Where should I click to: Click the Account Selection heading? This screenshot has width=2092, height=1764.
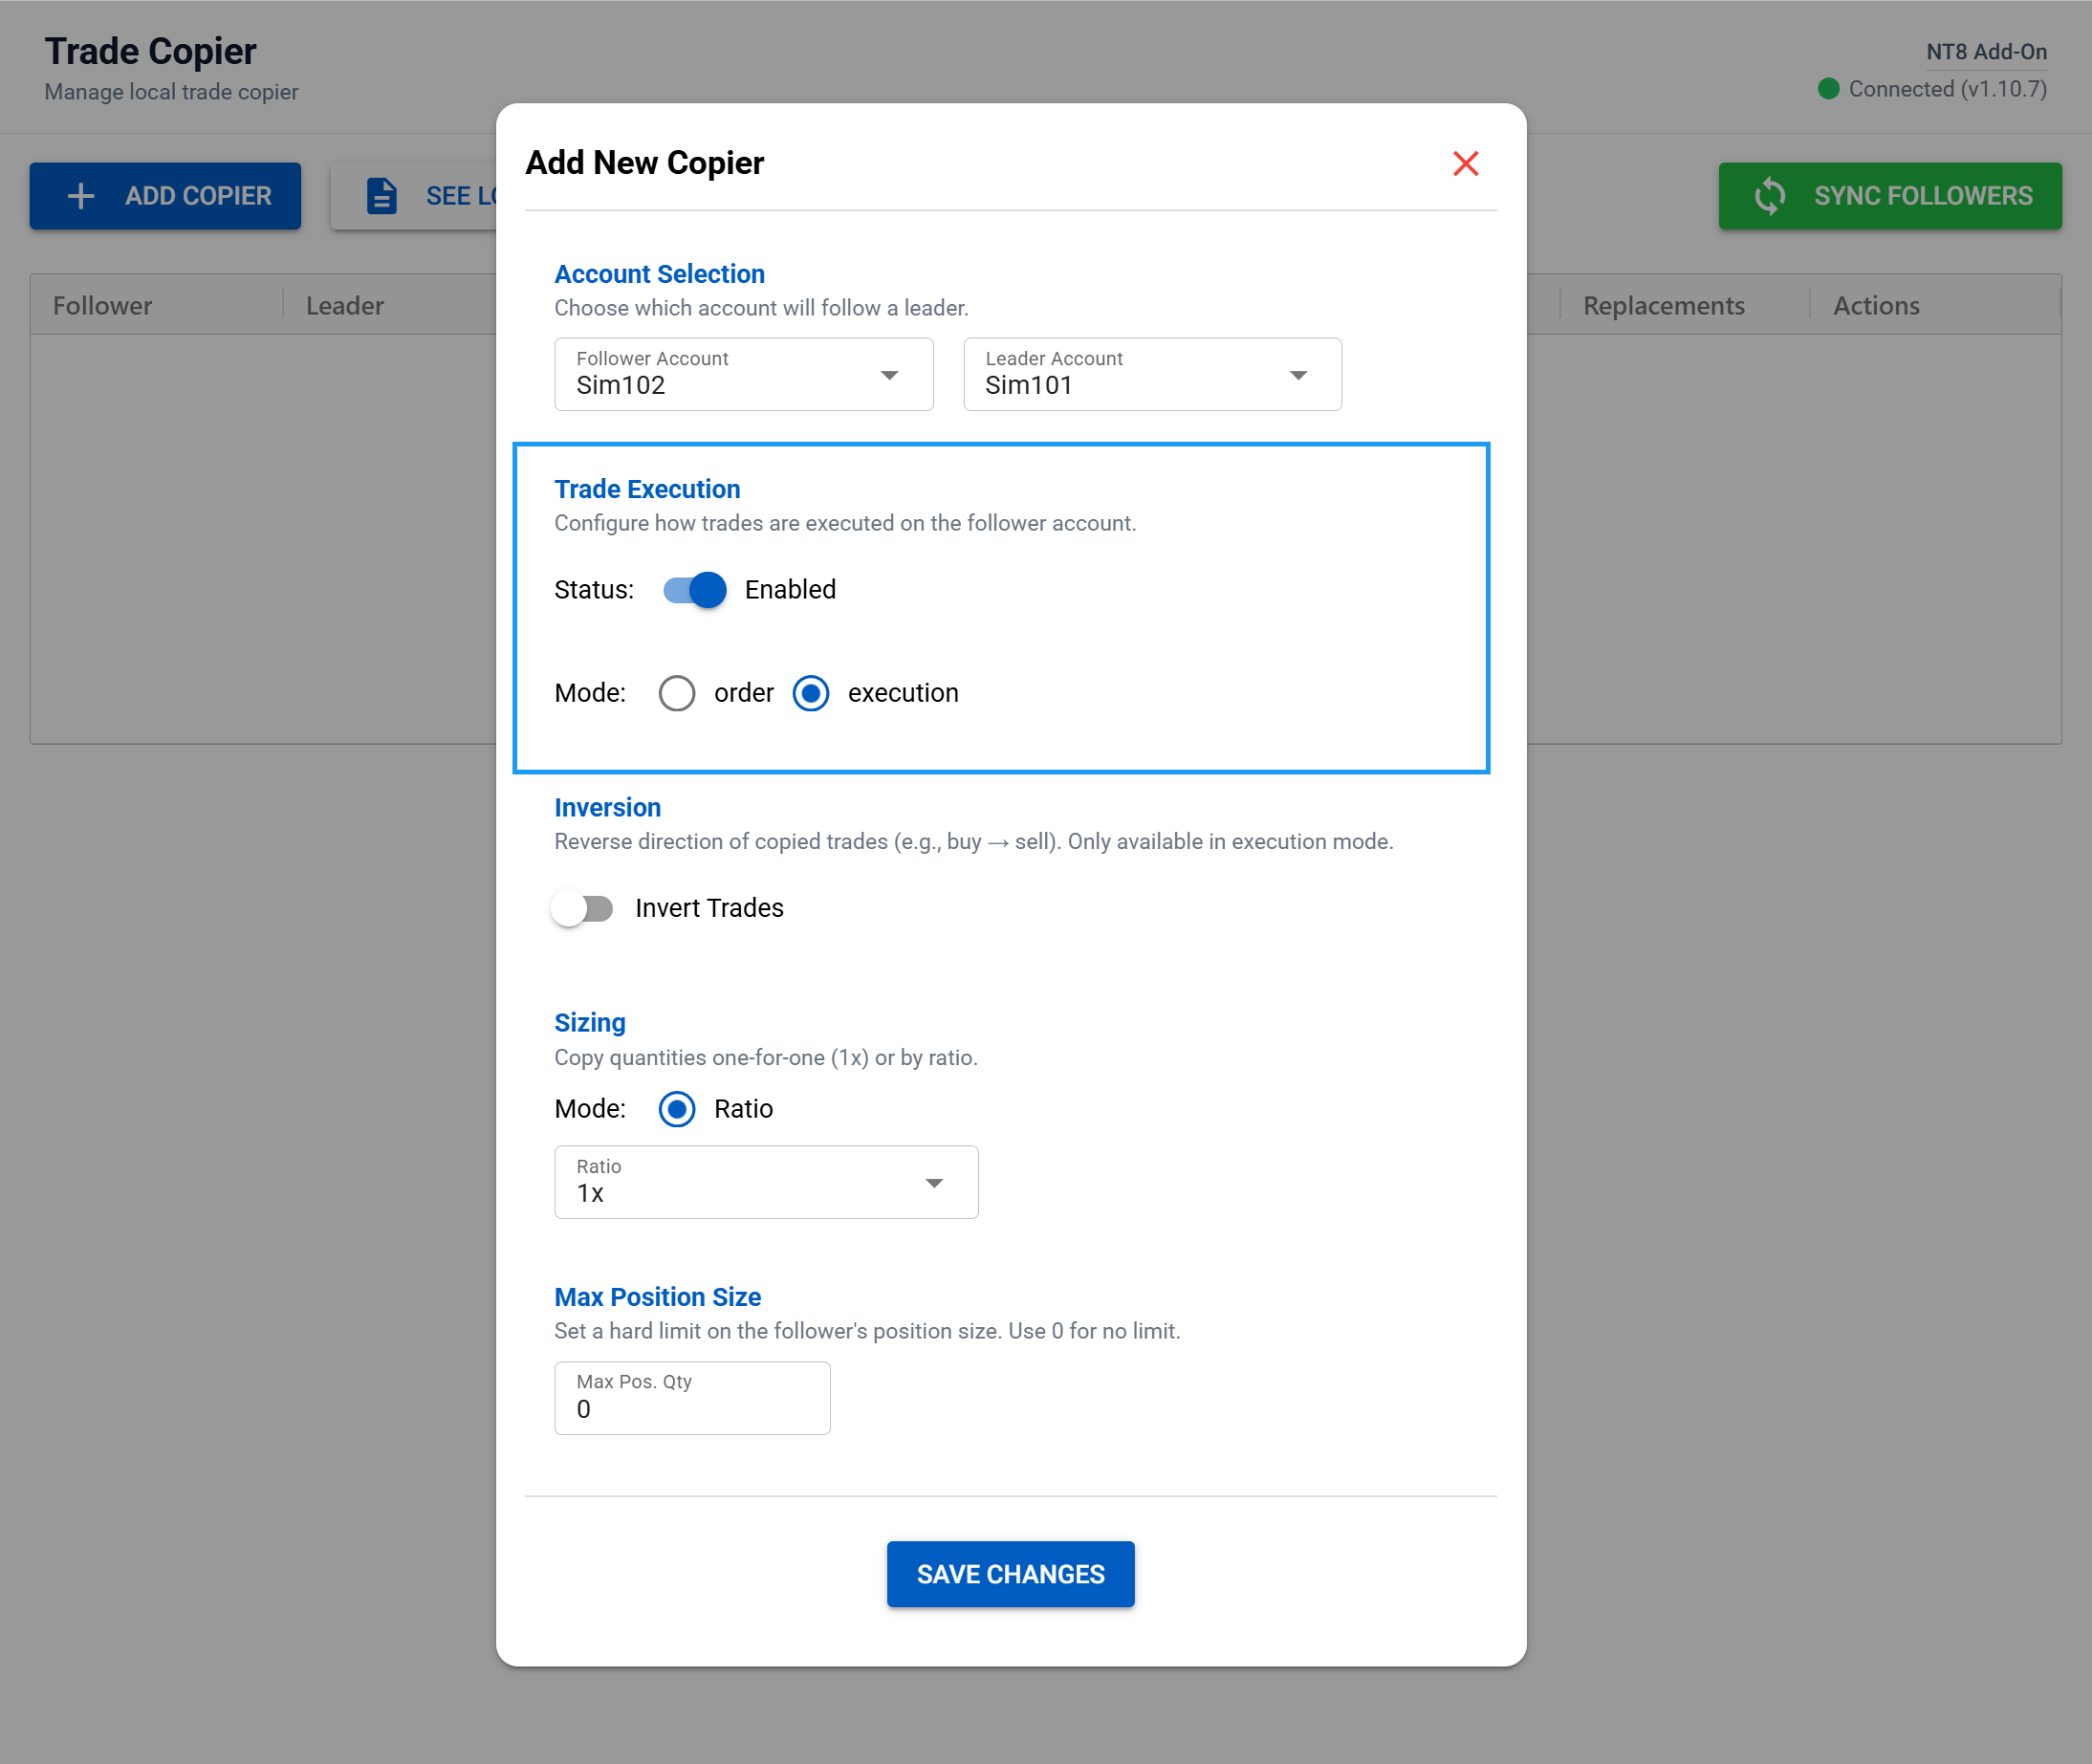click(x=659, y=274)
